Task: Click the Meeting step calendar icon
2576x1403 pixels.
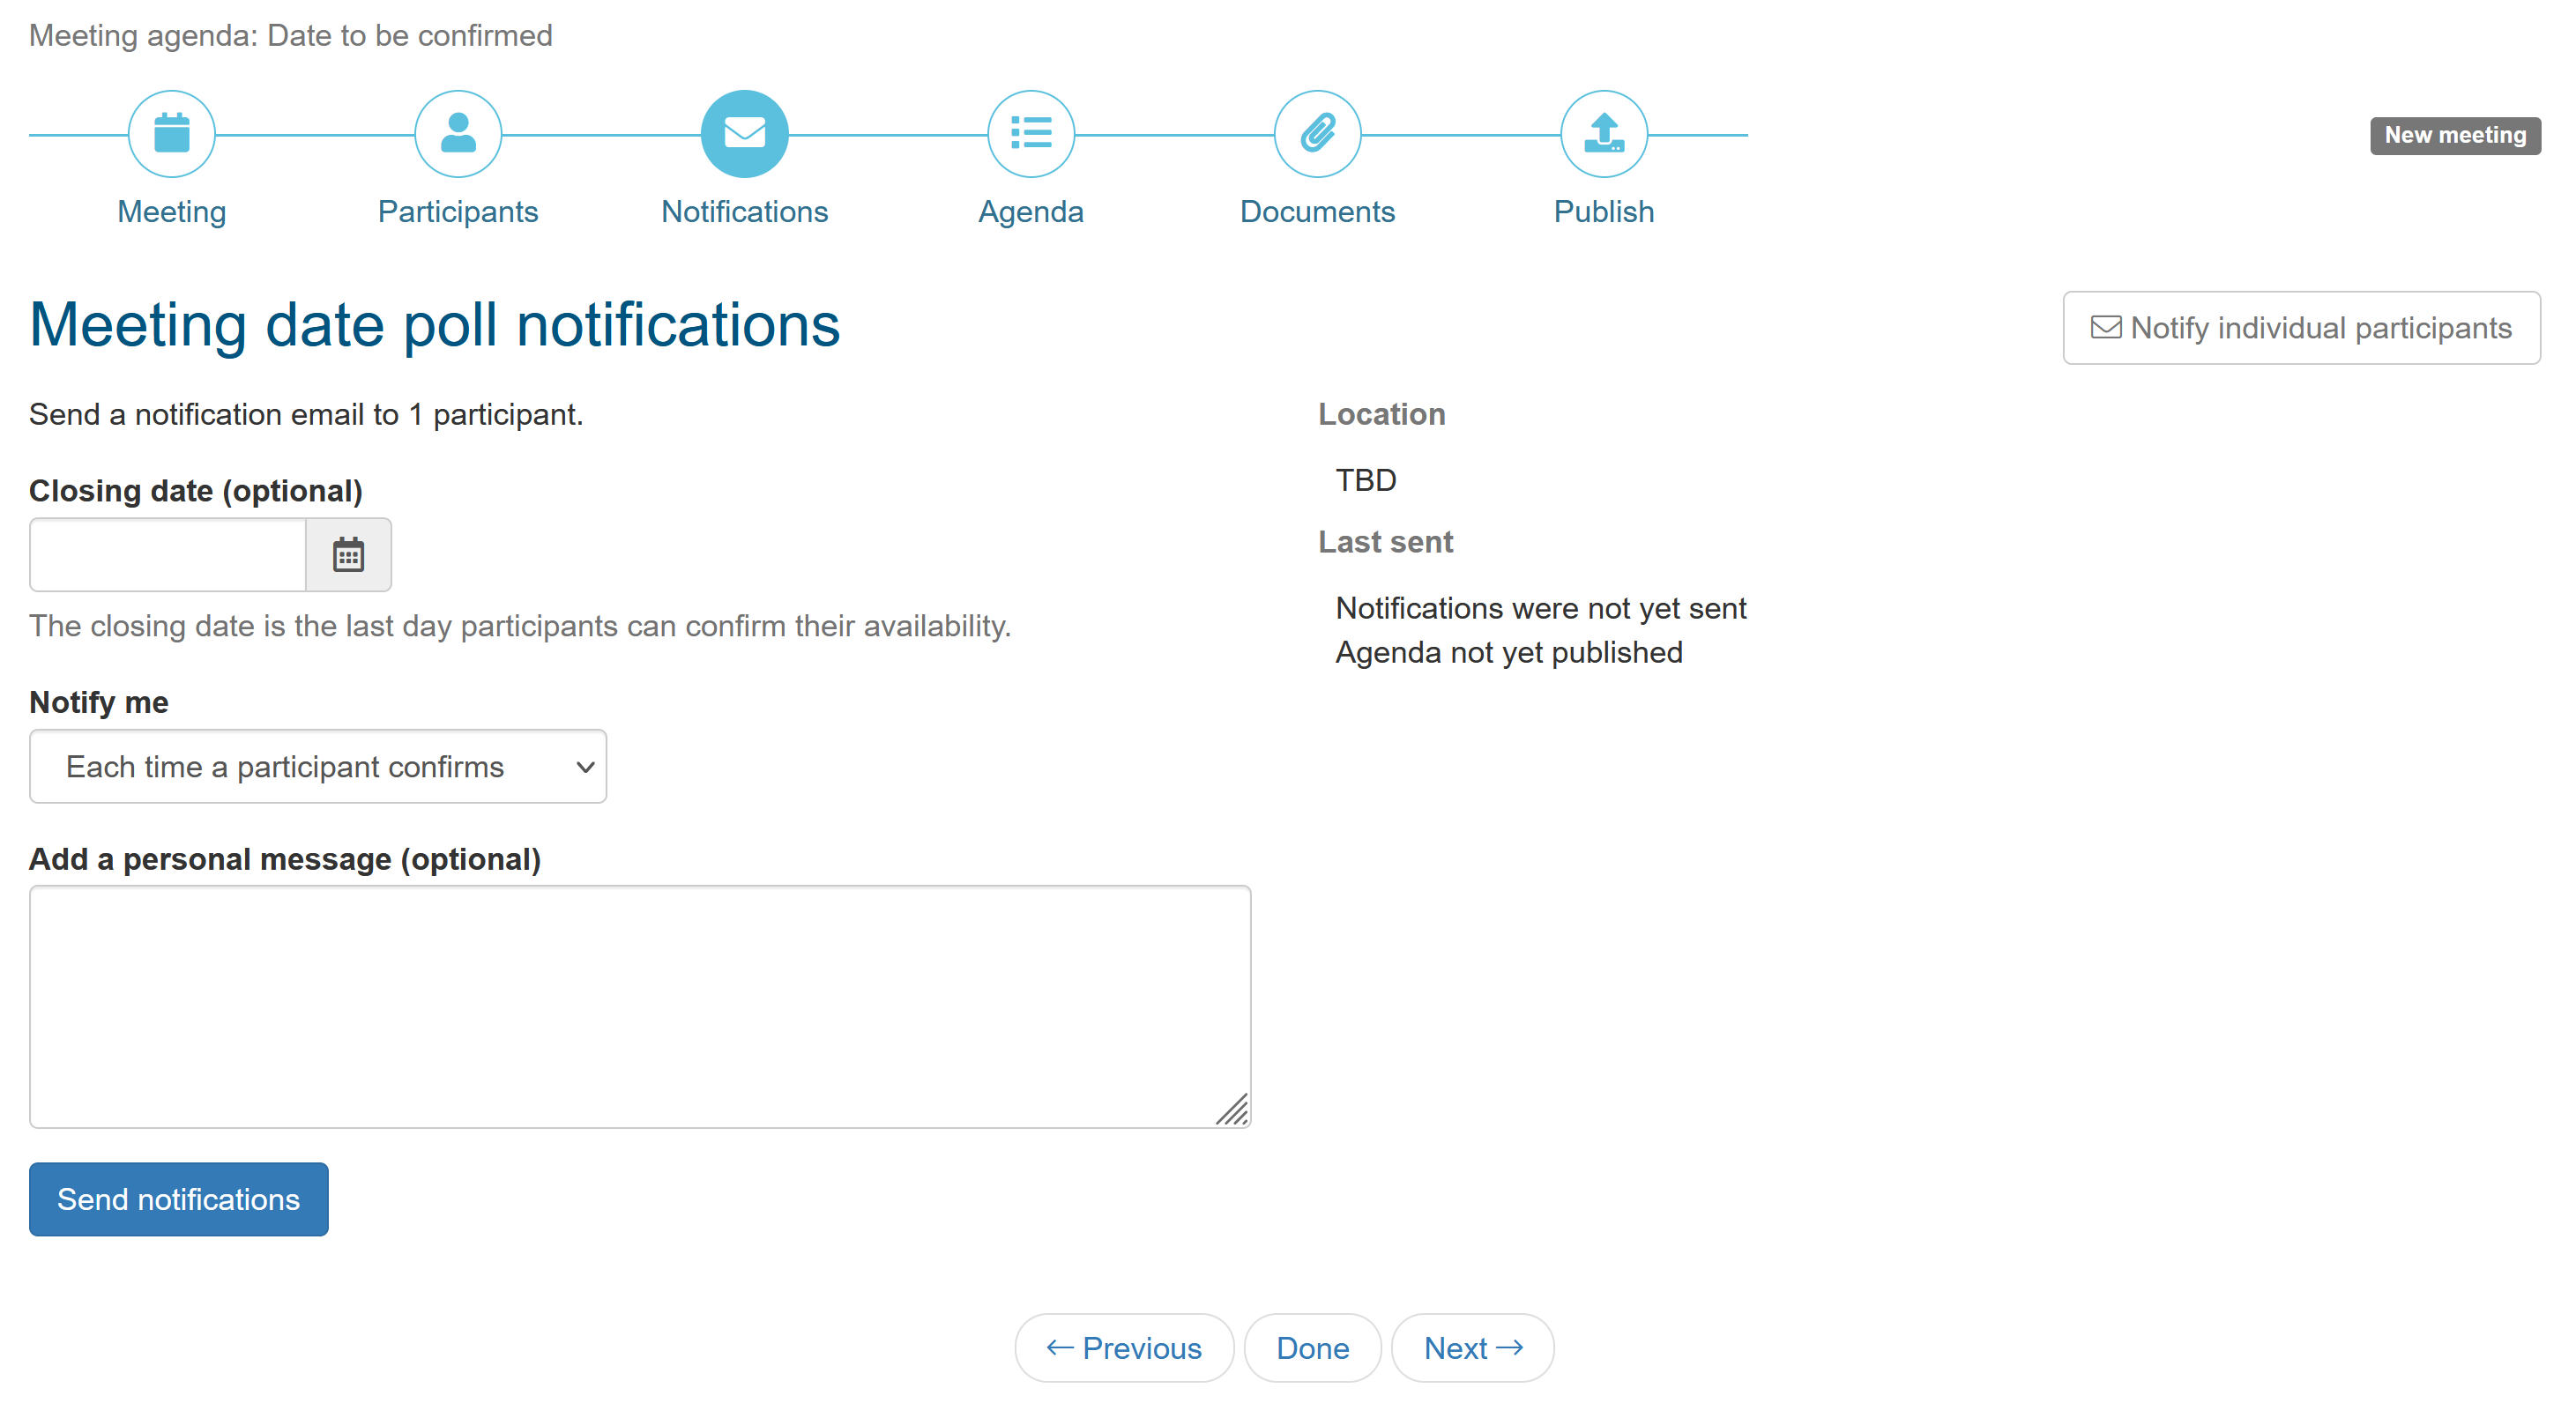Action: (x=172, y=133)
